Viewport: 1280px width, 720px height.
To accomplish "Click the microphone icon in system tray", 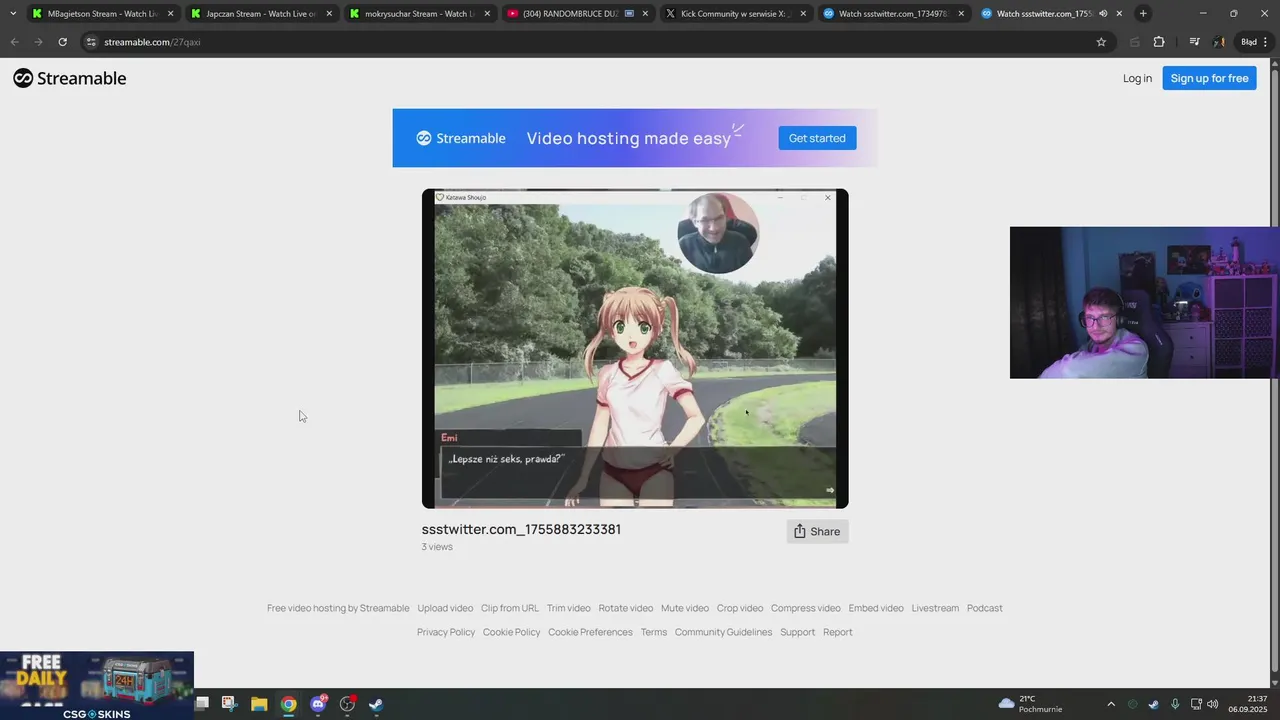I will (x=1175, y=704).
